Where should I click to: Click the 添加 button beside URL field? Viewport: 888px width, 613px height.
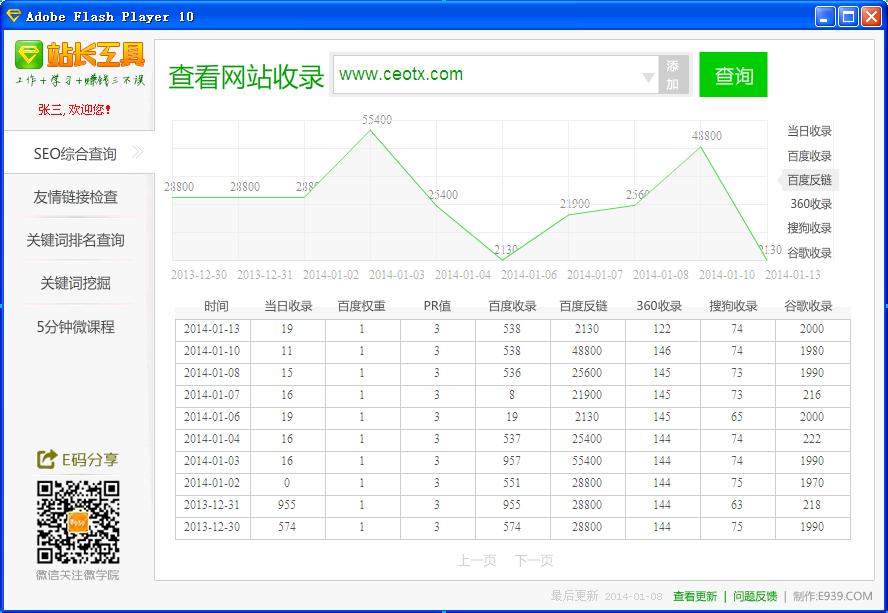click(x=673, y=75)
